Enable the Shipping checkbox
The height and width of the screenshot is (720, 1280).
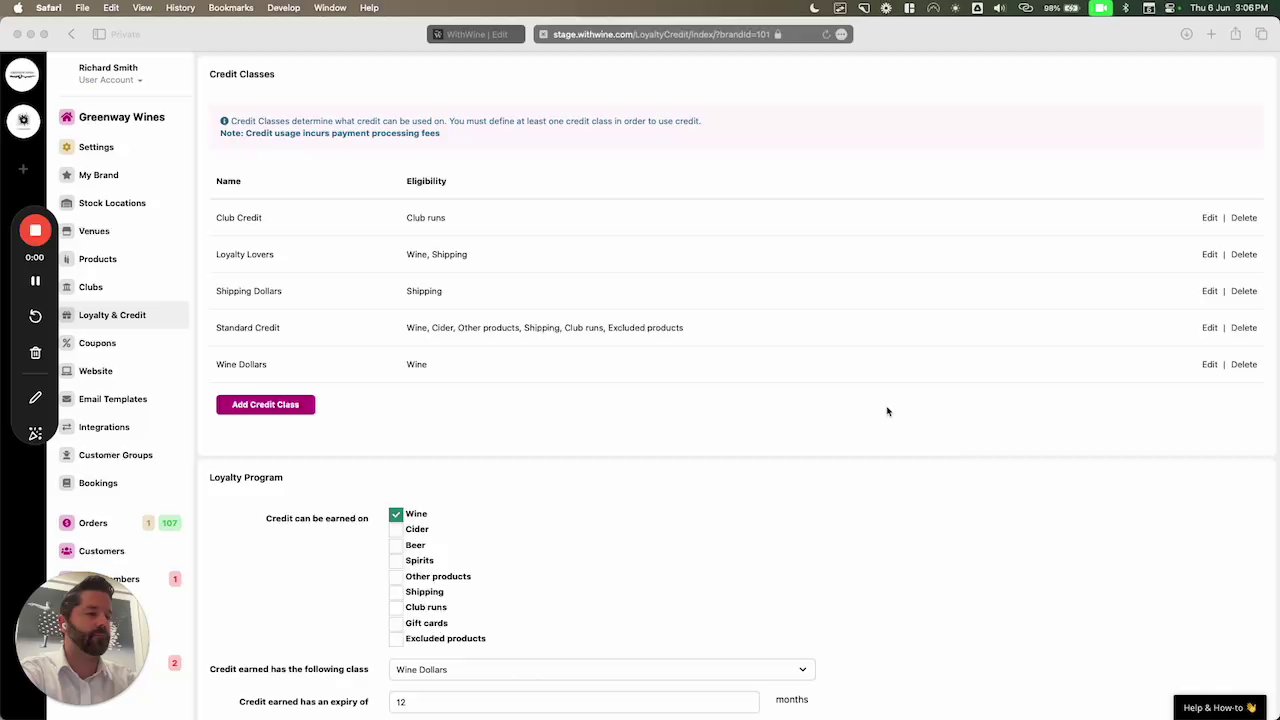pyautogui.click(x=396, y=592)
